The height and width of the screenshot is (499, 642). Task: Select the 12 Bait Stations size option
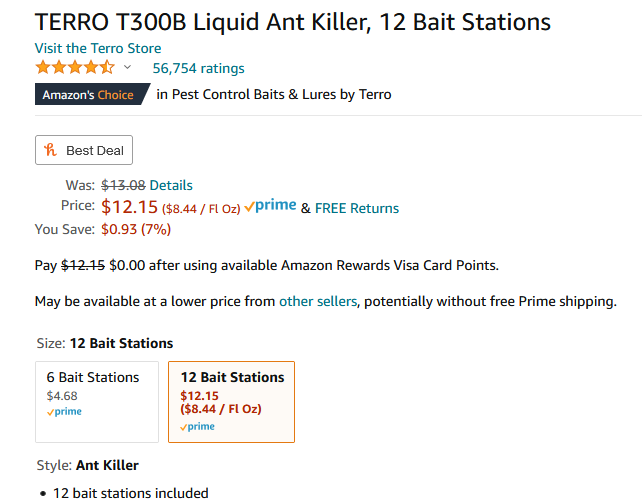click(x=231, y=402)
